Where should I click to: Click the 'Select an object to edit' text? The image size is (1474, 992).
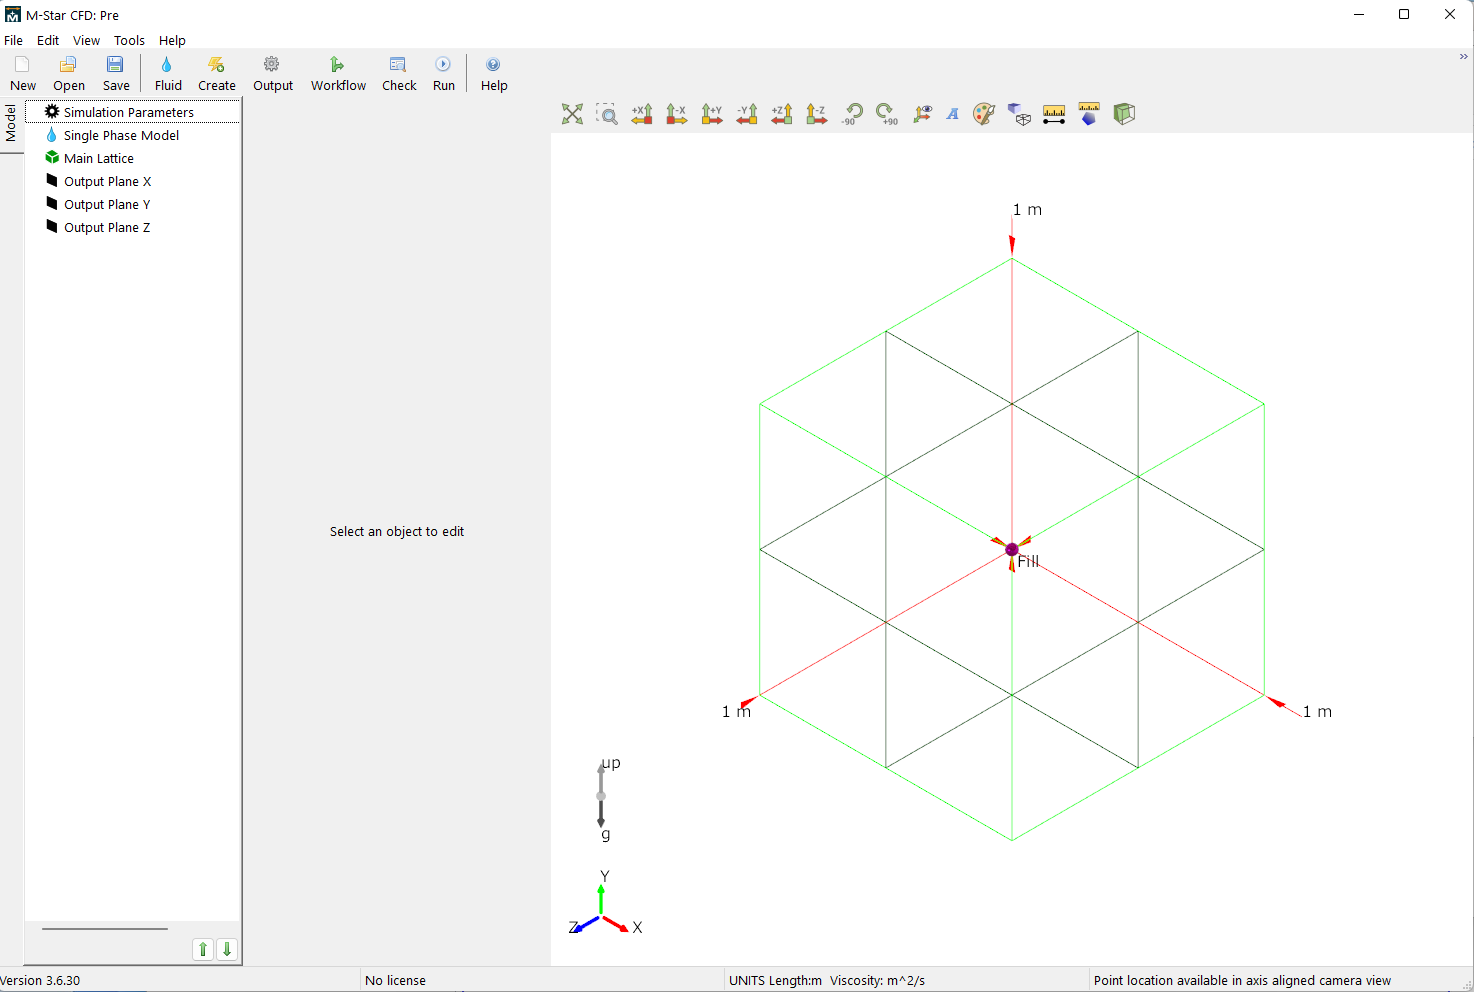click(397, 531)
